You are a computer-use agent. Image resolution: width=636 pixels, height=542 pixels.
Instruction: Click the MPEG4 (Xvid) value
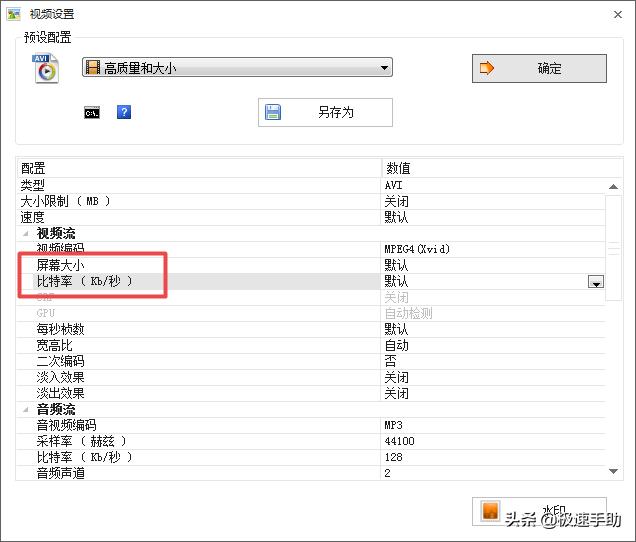click(x=417, y=249)
